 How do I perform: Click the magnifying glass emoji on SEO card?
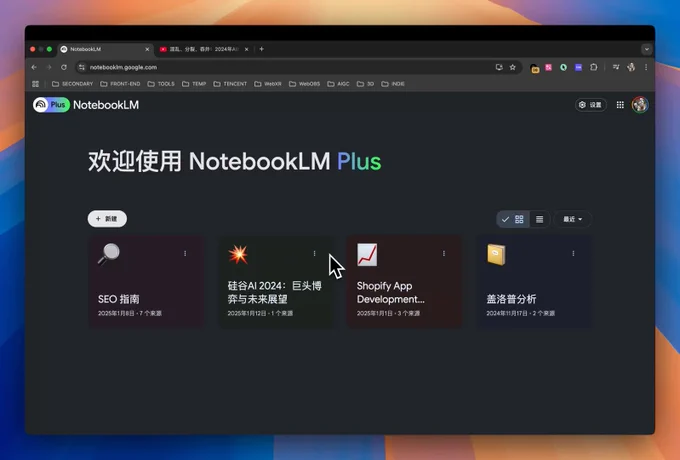coord(108,254)
